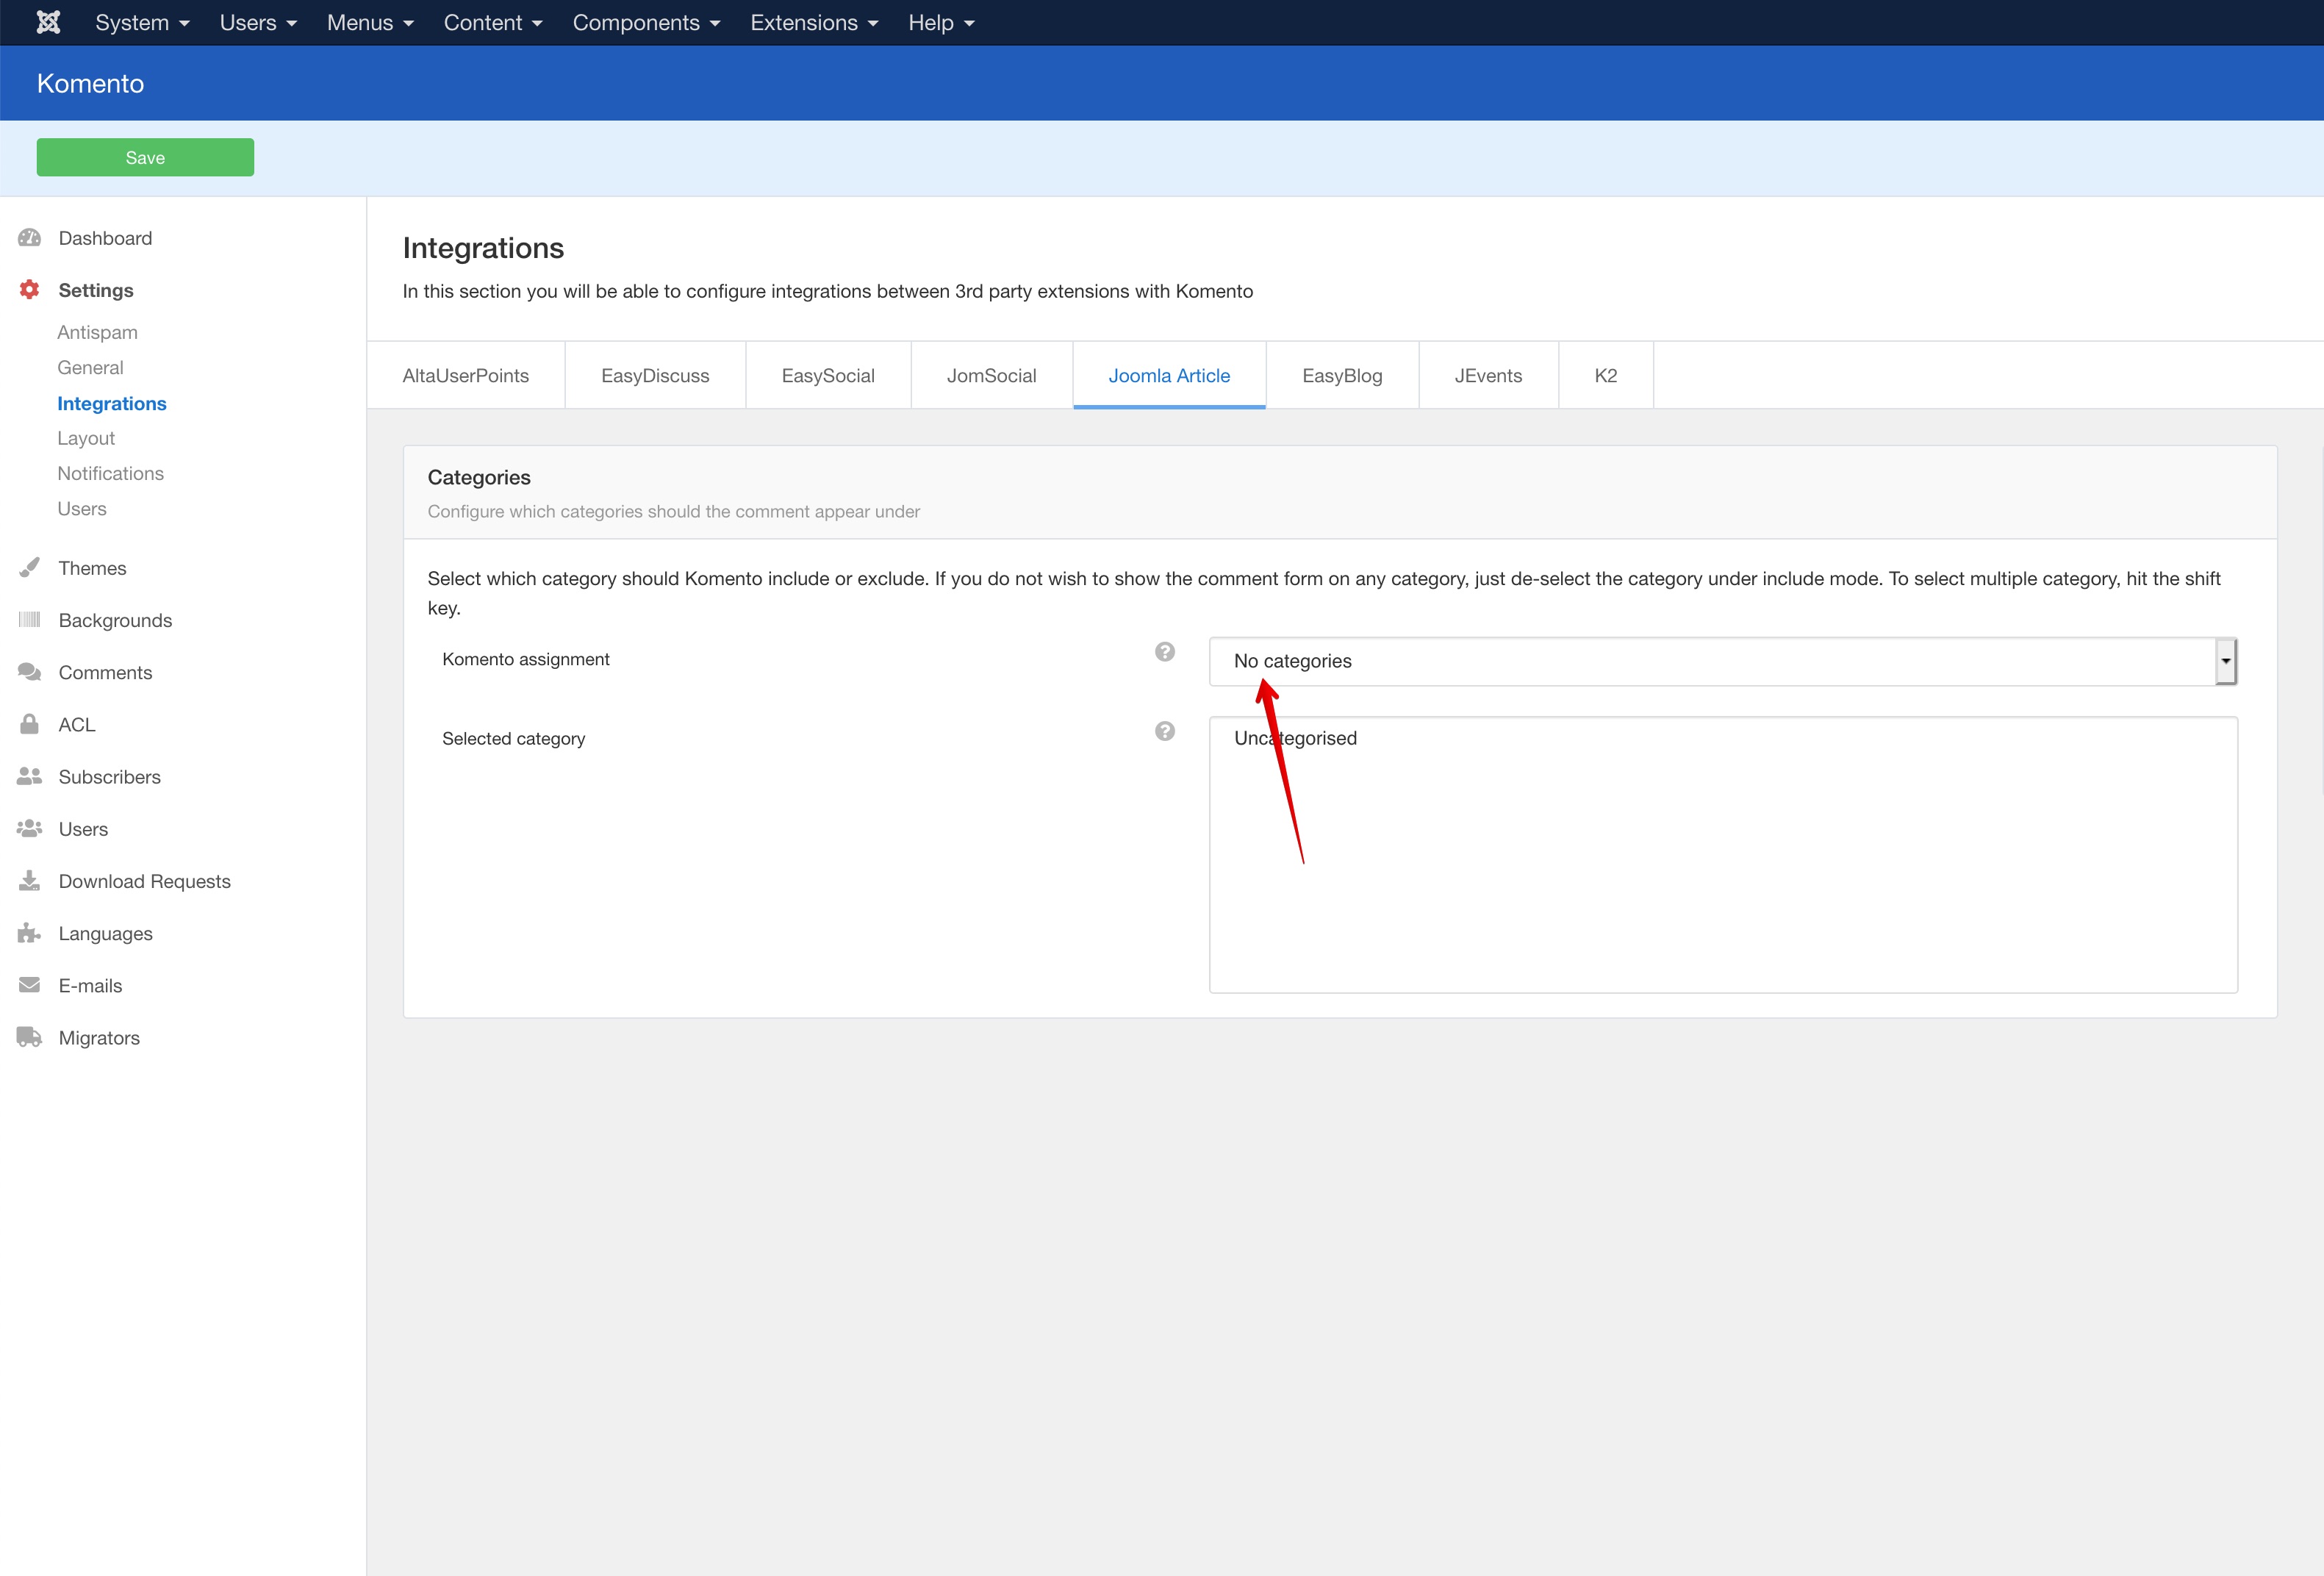Open Antispam settings
The width and height of the screenshot is (2324, 1576).
[97, 332]
